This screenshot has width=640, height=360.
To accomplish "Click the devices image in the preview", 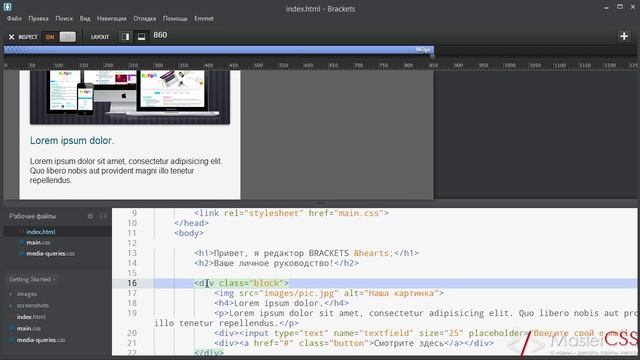I will point(130,97).
